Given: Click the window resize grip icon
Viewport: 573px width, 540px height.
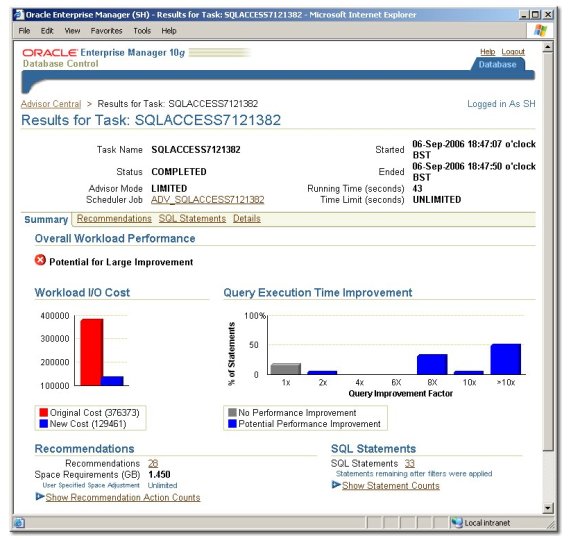Looking at the screenshot, I should [550, 524].
